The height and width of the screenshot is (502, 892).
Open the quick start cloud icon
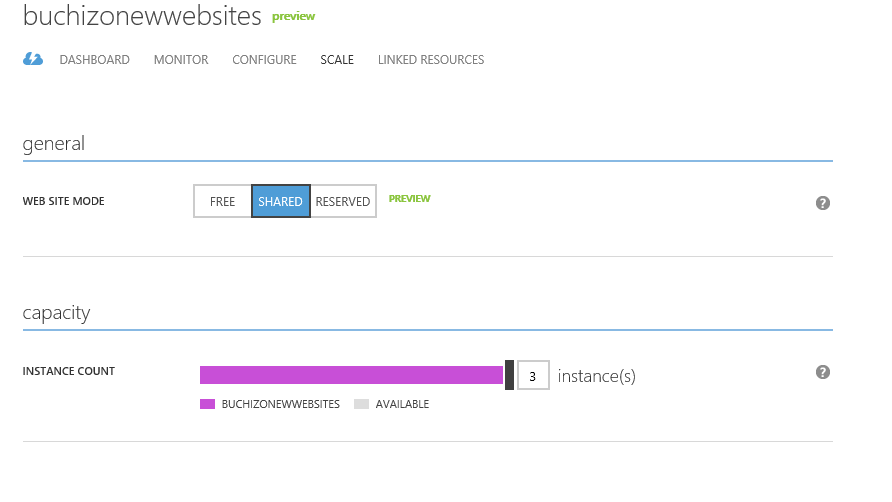(x=33, y=60)
